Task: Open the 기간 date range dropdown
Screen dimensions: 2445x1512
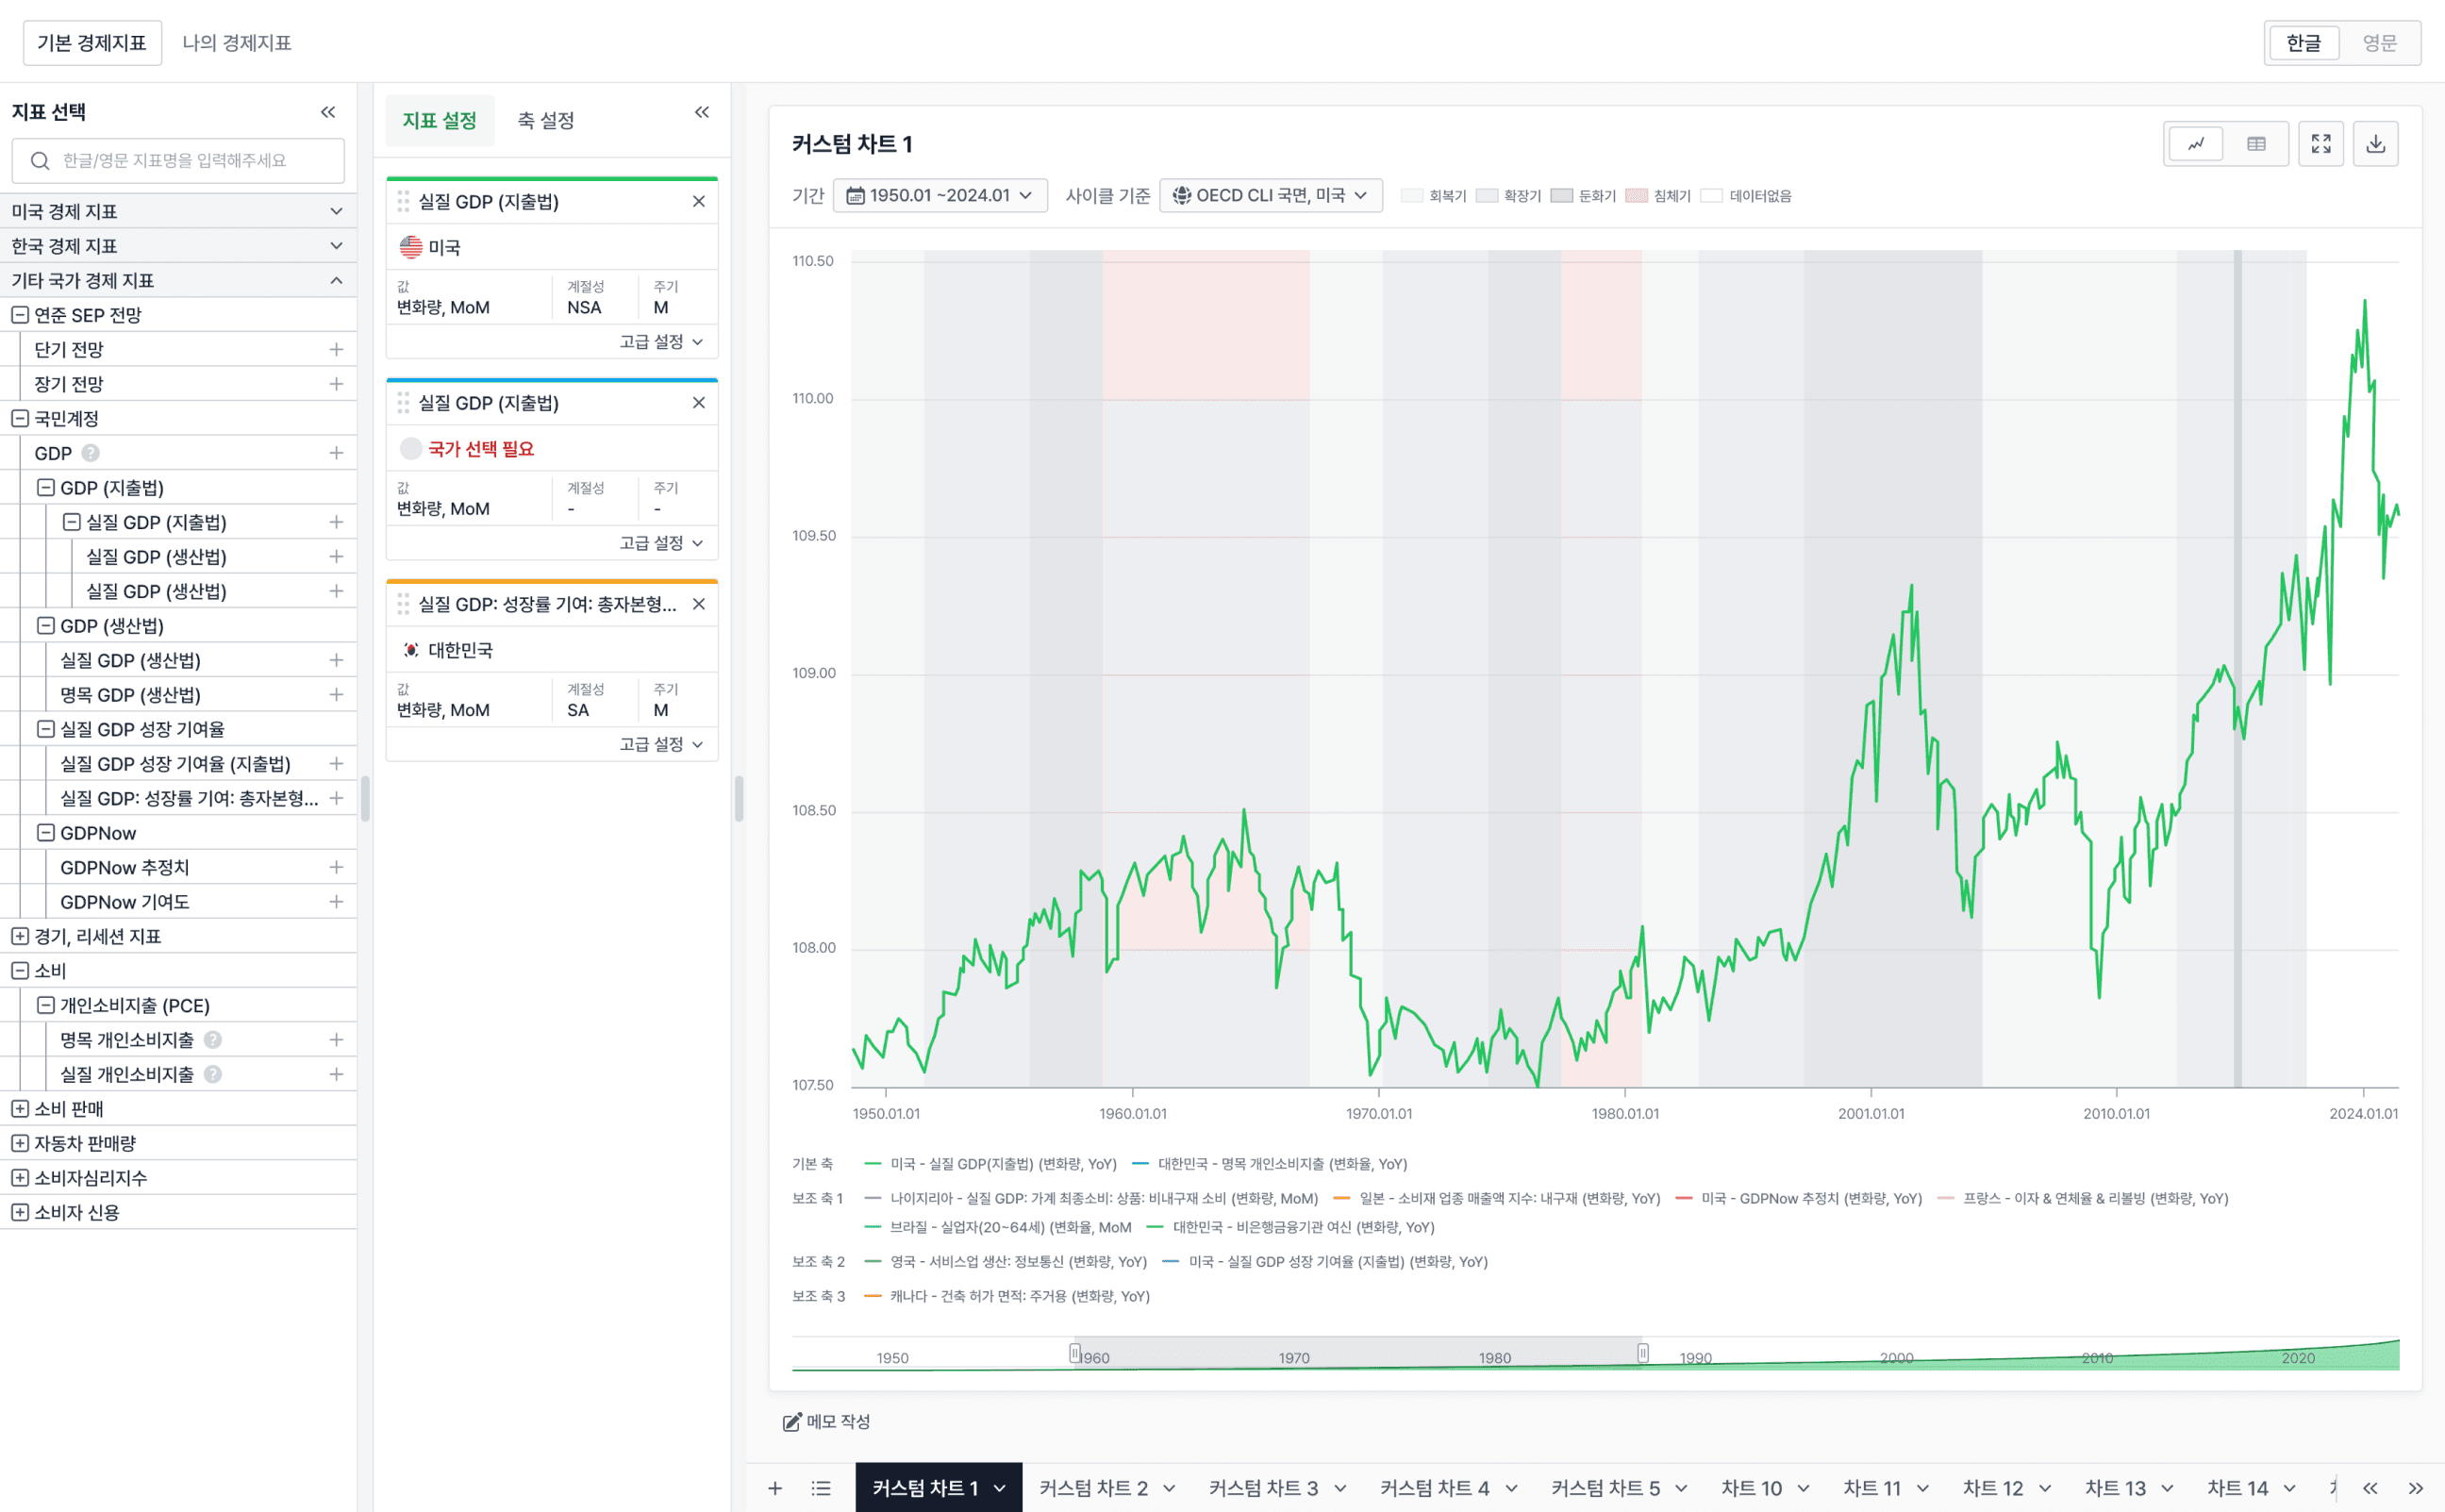Action: (x=940, y=196)
